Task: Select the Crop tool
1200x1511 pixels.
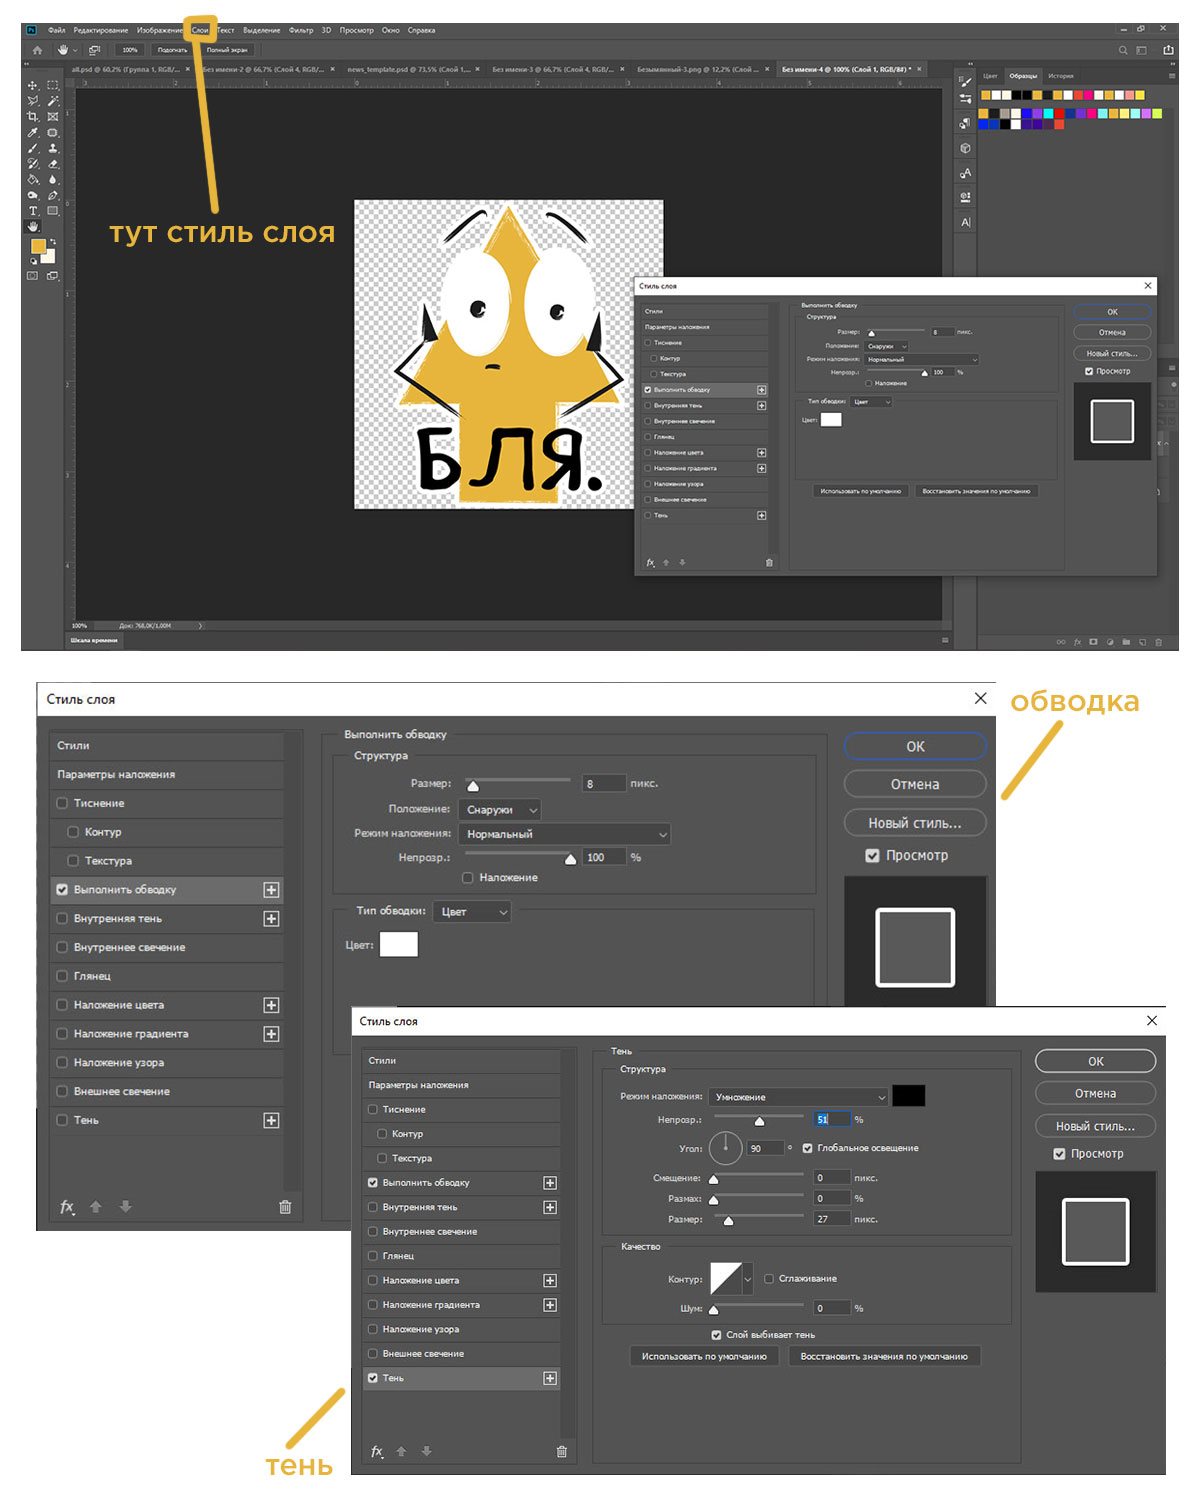Action: coord(32,117)
